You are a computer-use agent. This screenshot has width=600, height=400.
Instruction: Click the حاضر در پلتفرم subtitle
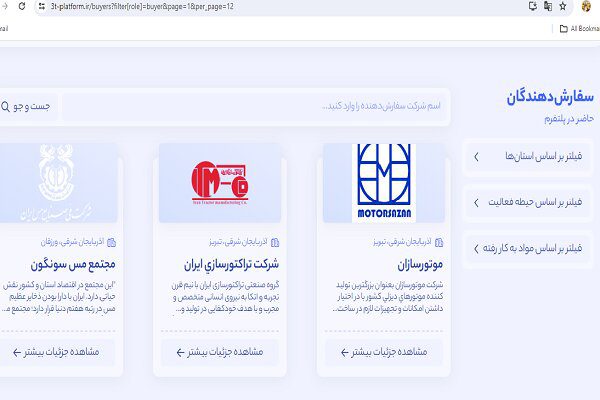(569, 119)
